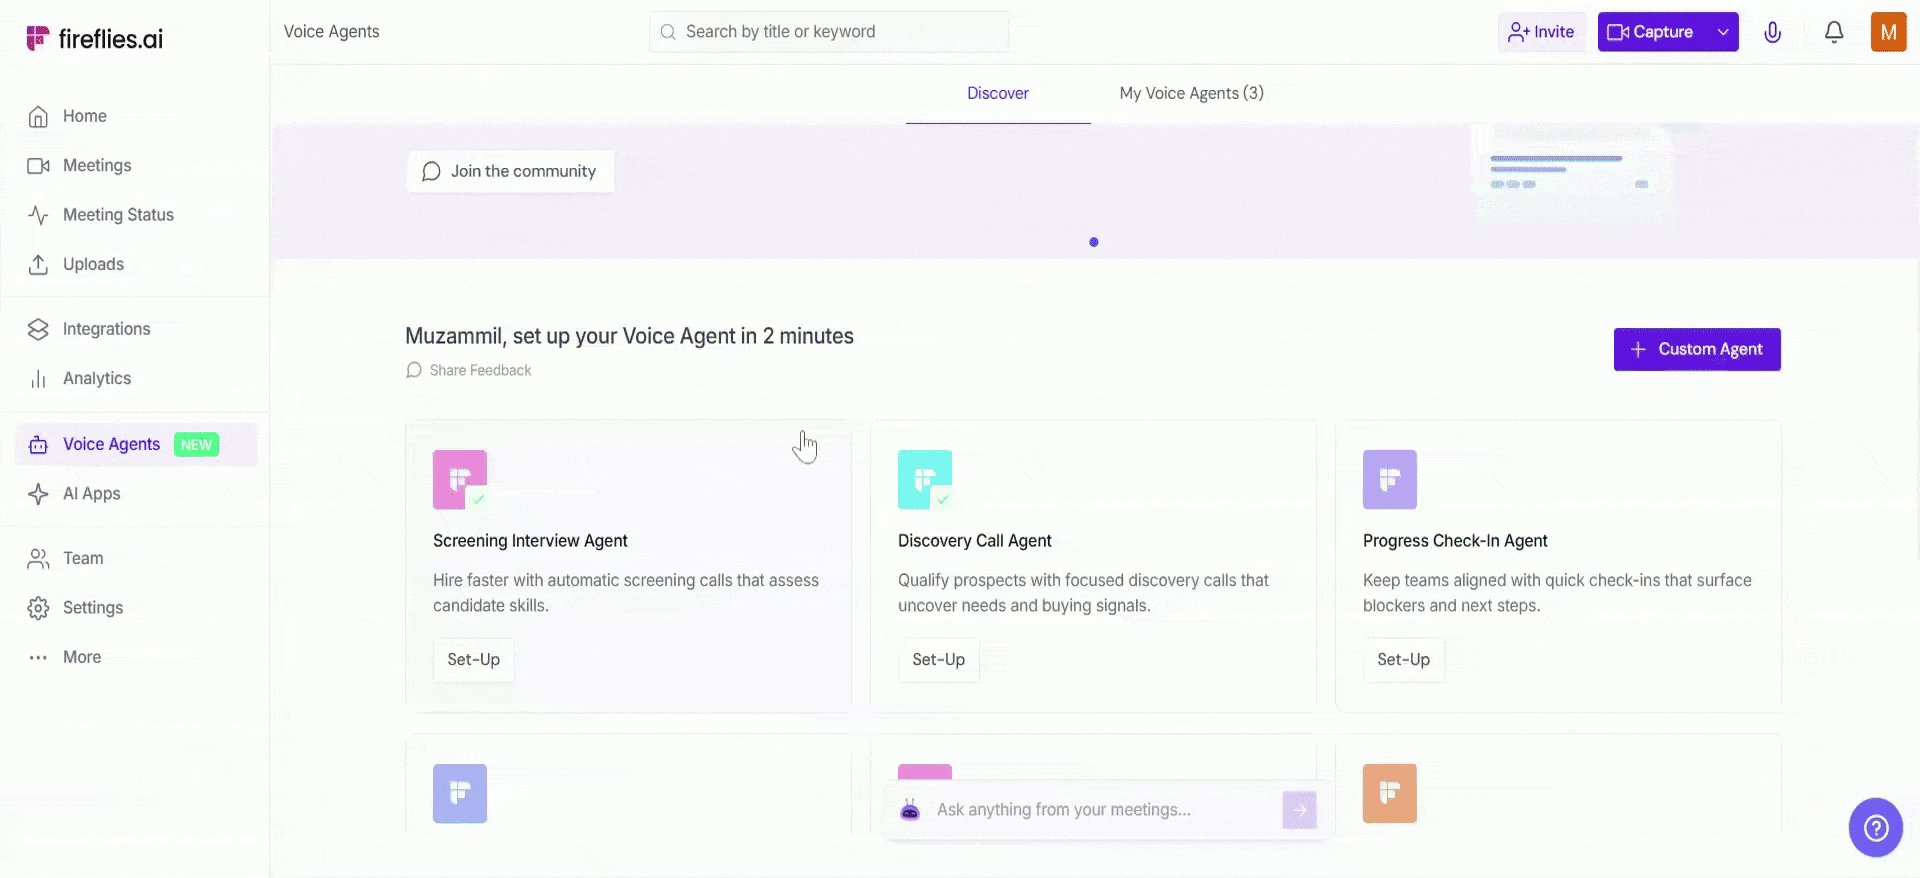Select Voice Agents sidebar item
1920x878 pixels.
tap(136, 444)
